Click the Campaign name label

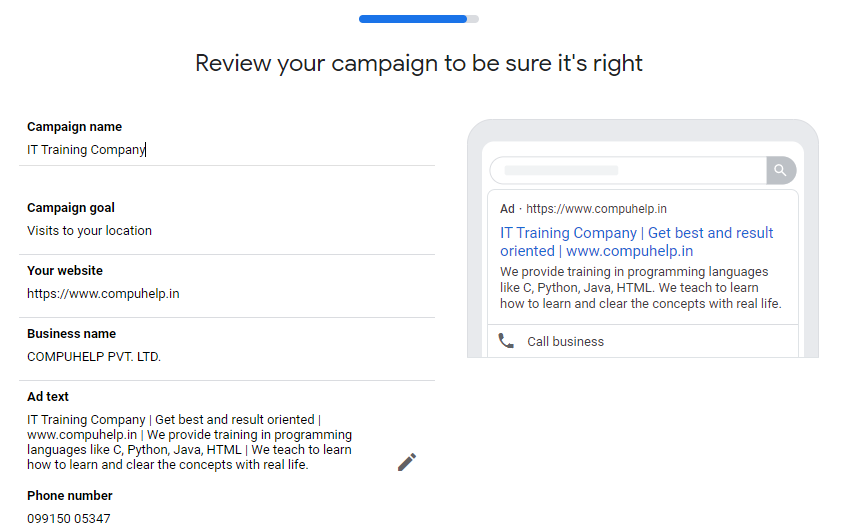(74, 127)
